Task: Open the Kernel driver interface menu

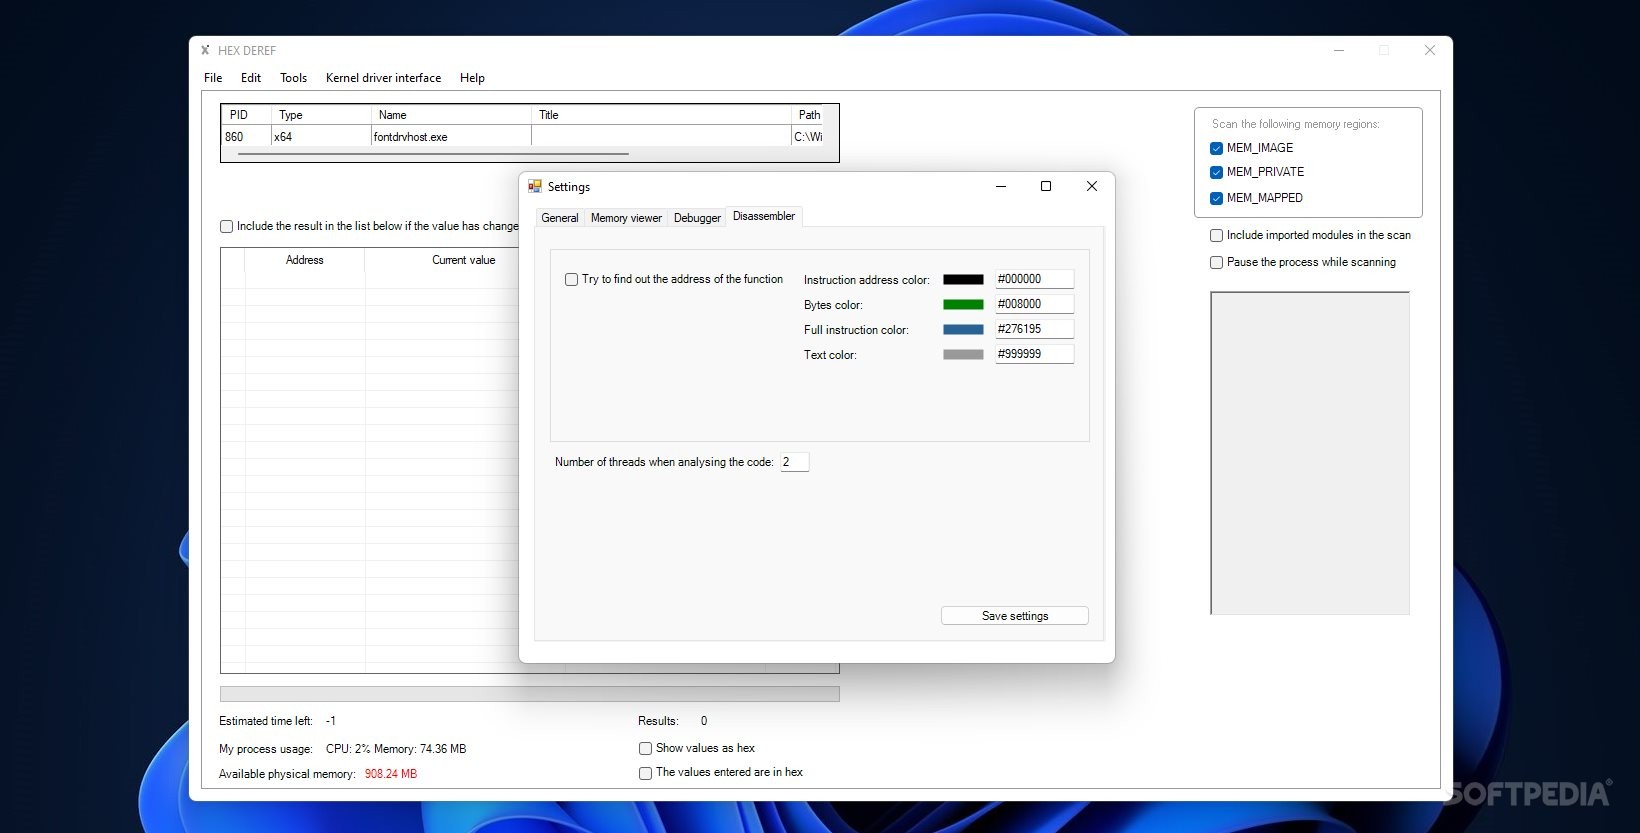Action: click(x=383, y=78)
